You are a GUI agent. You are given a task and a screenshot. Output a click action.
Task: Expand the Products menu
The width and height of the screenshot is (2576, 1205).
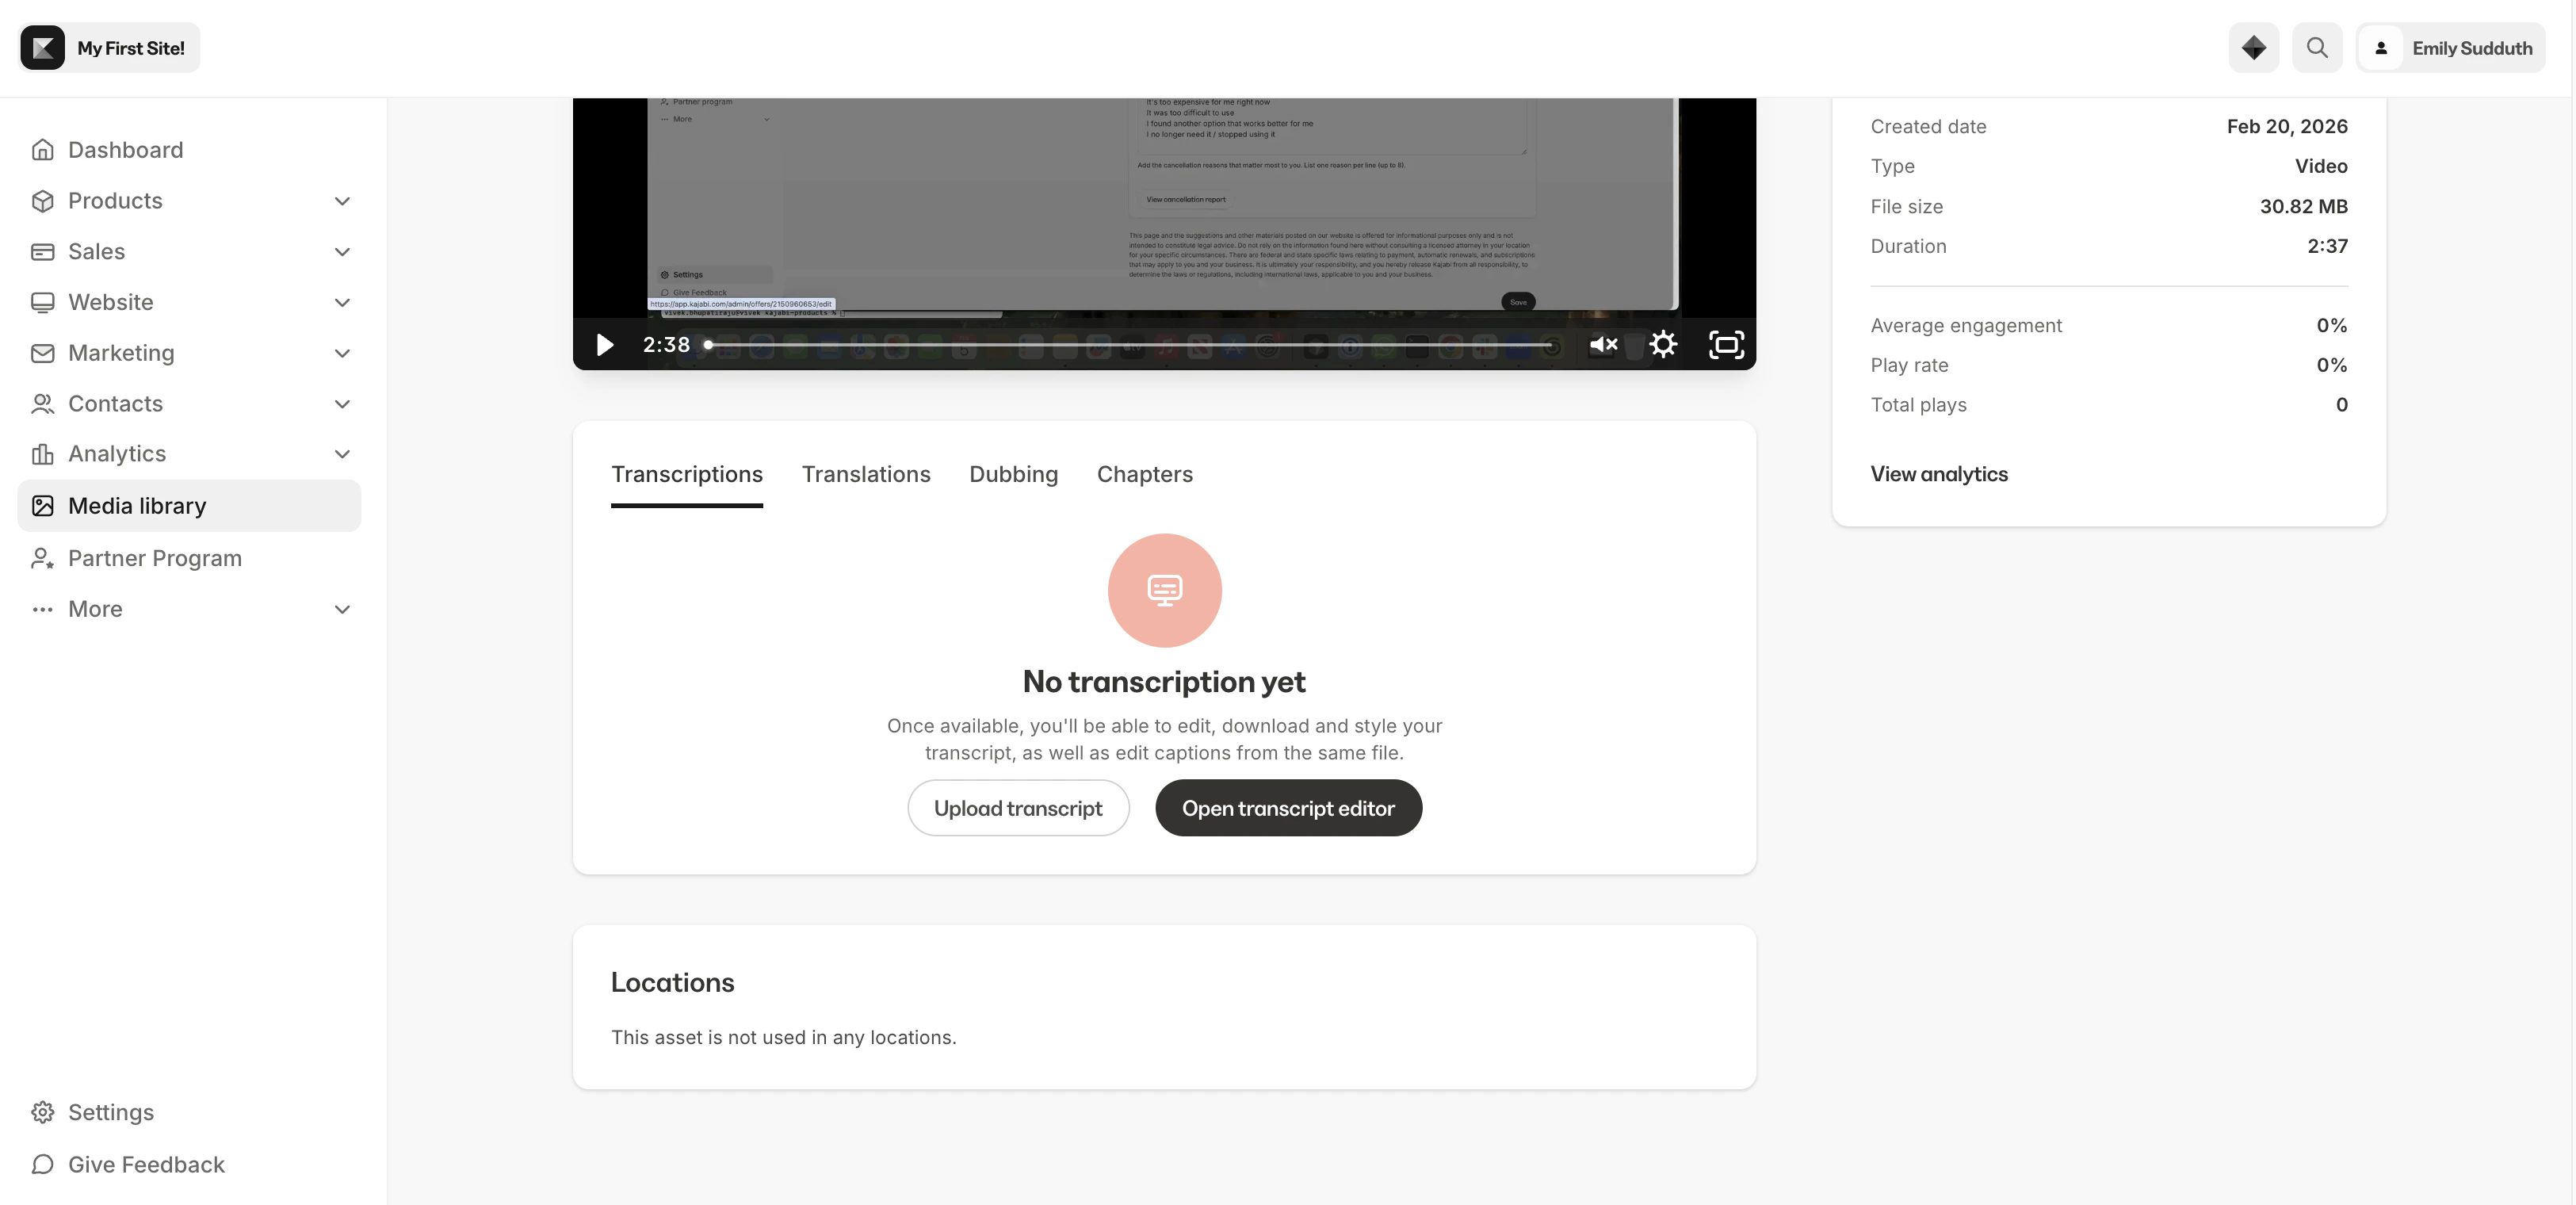point(343,201)
